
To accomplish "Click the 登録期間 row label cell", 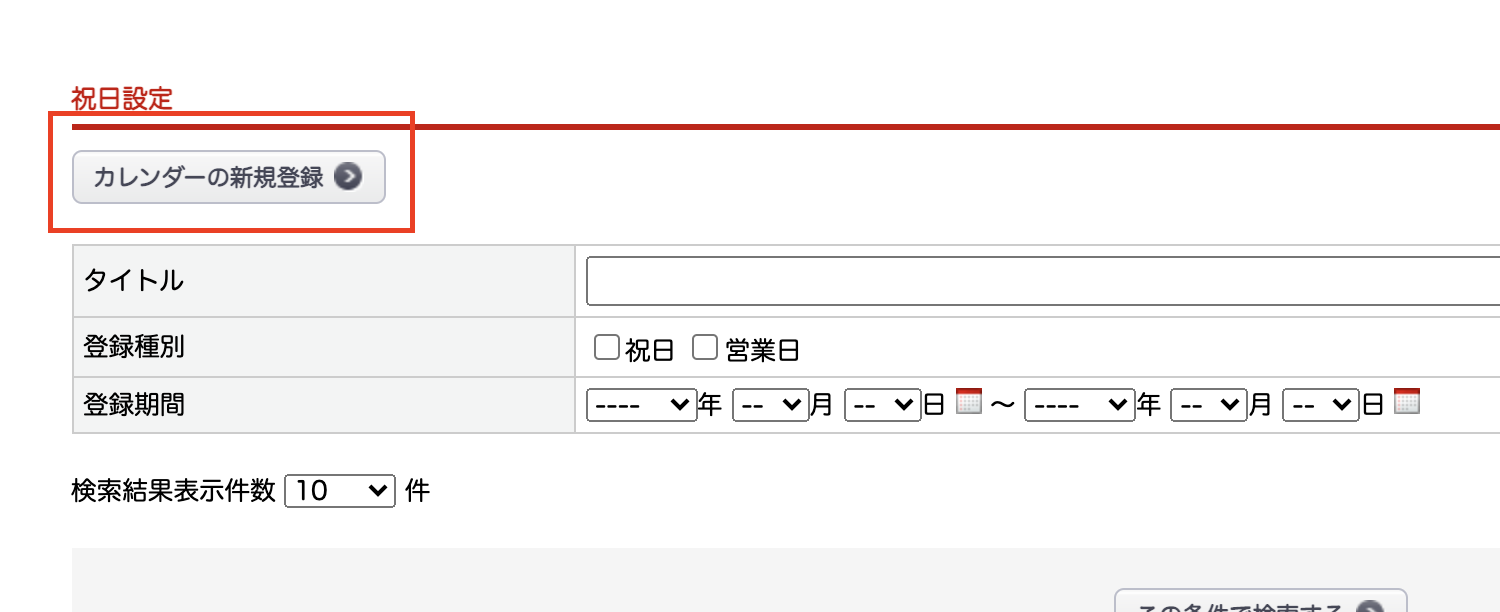I will [323, 405].
